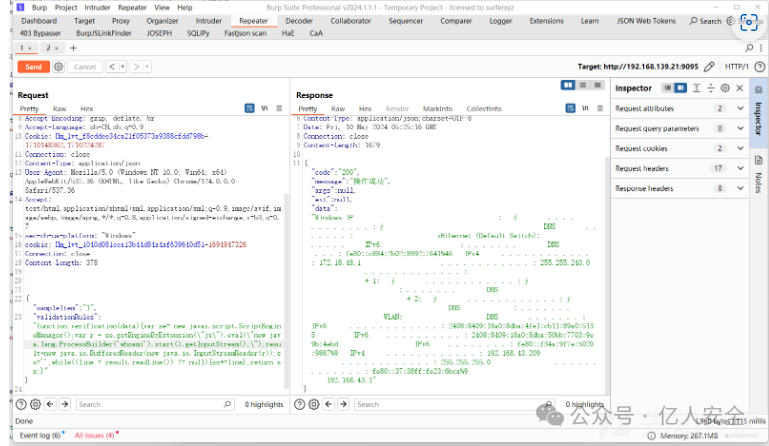This screenshot has height=446, width=769.
Task: Focus the response Search input field
Action: [x=455, y=404]
